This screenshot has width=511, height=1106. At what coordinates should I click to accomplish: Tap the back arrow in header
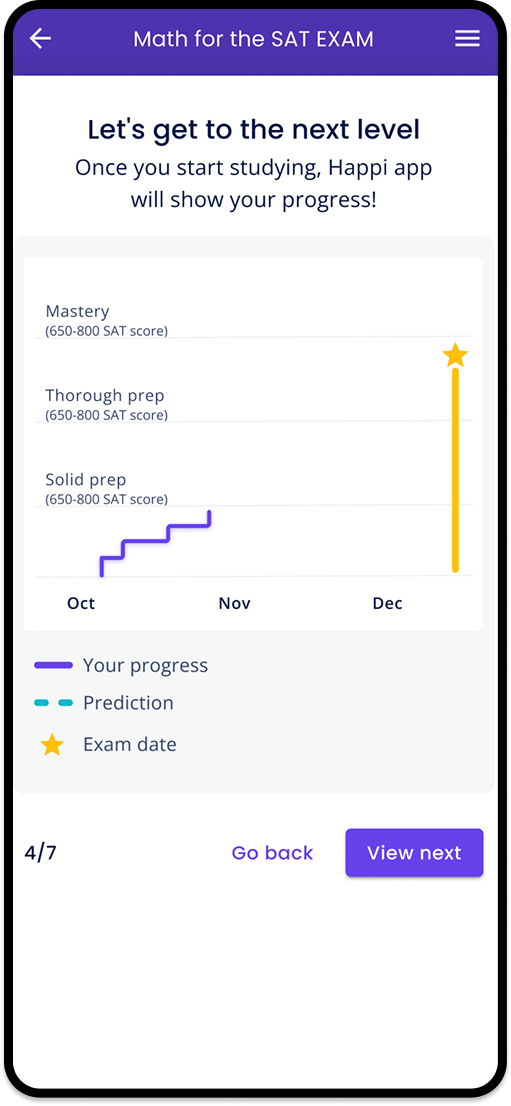pyautogui.click(x=40, y=39)
